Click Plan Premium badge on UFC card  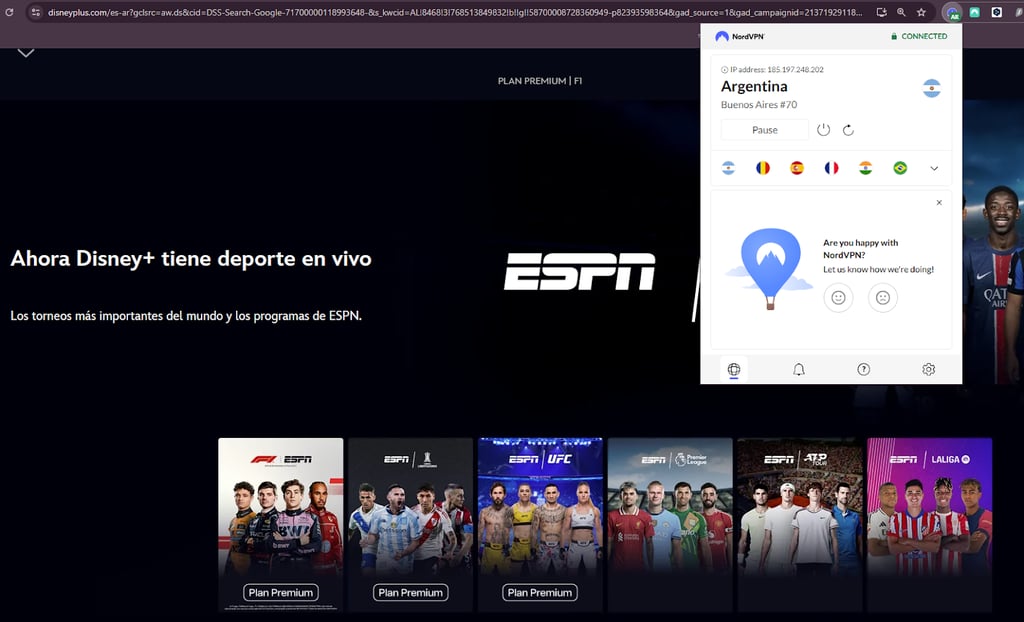pos(540,593)
